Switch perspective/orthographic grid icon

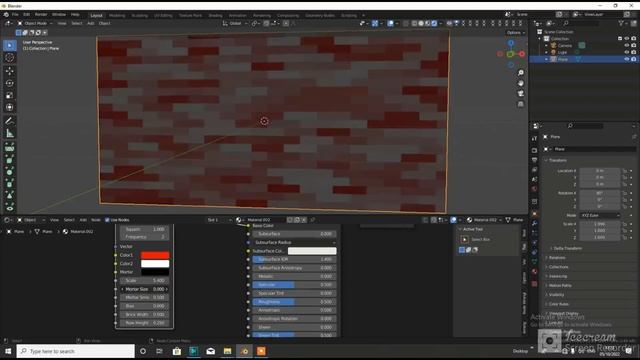520,104
